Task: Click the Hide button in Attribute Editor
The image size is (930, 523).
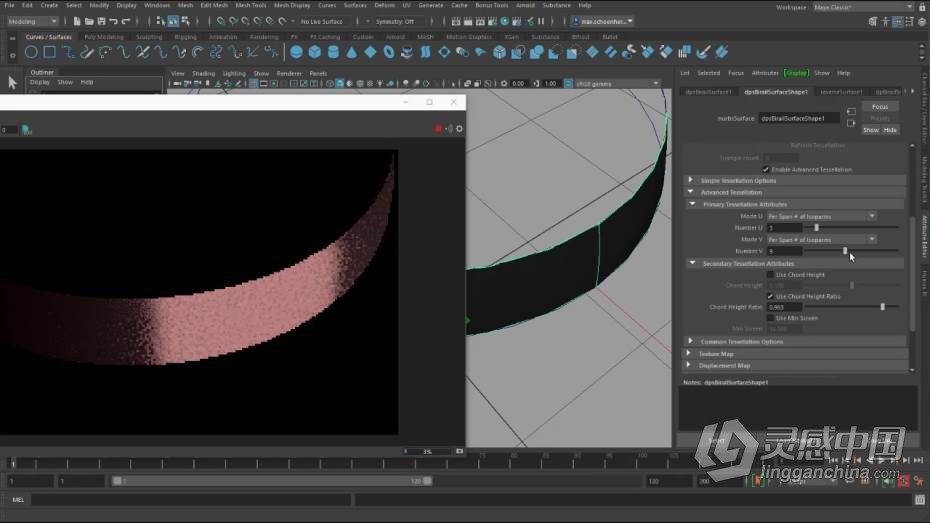Action: (x=890, y=130)
